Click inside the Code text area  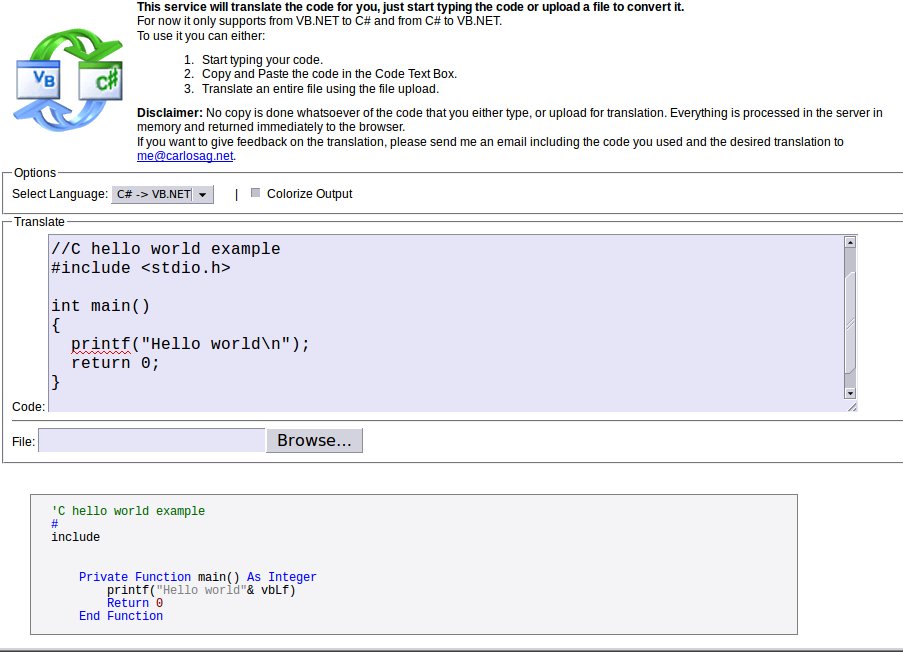(x=447, y=323)
